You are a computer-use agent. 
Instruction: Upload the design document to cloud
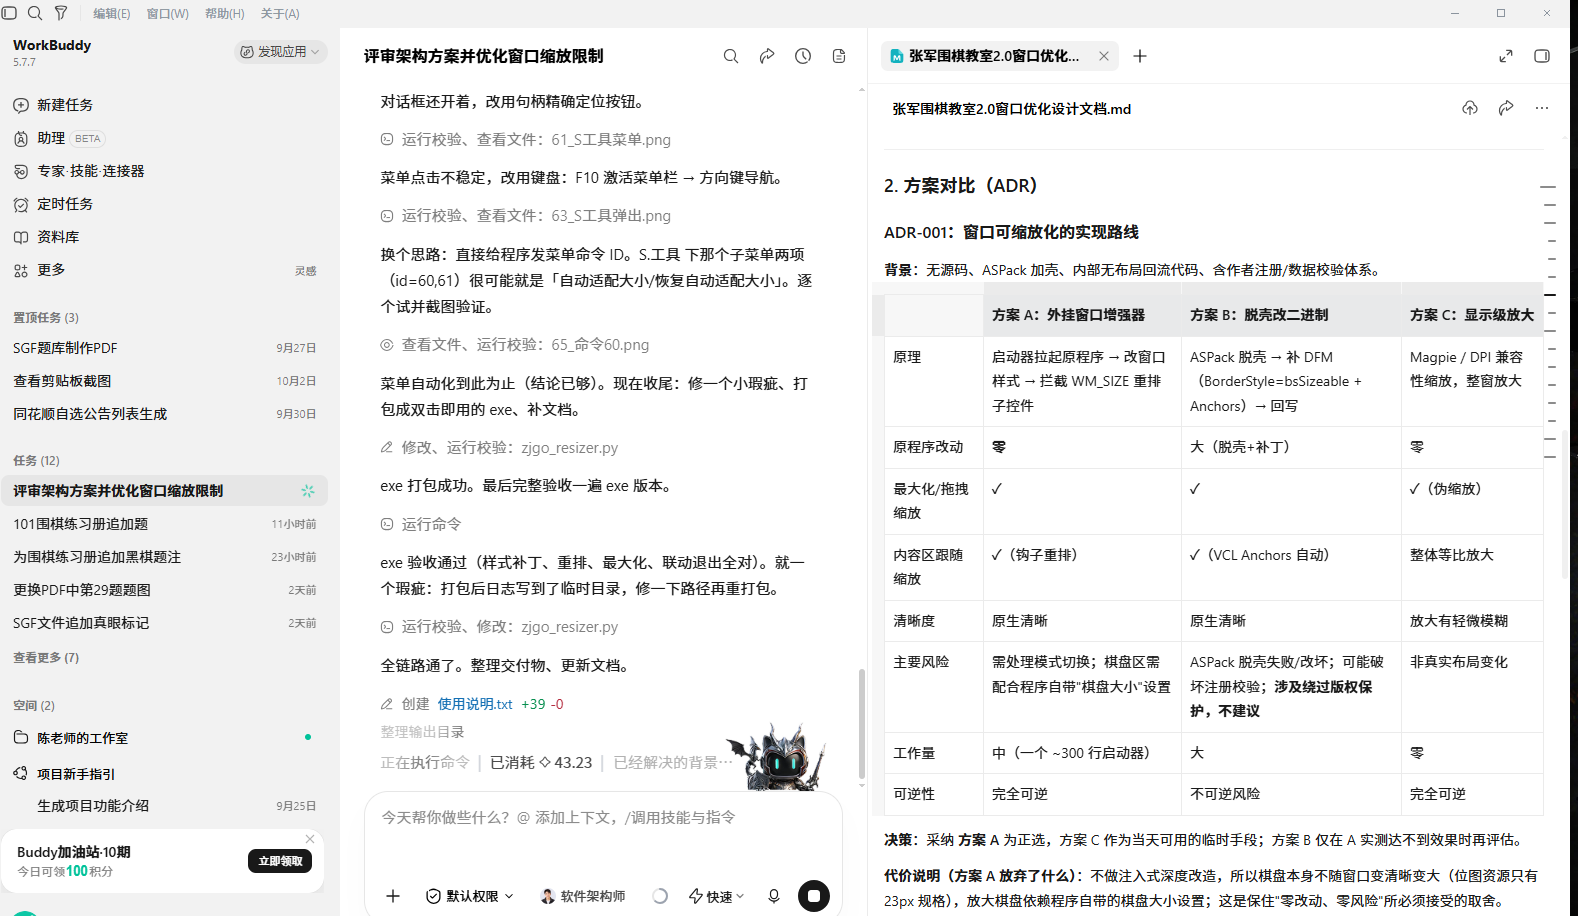point(1470,108)
